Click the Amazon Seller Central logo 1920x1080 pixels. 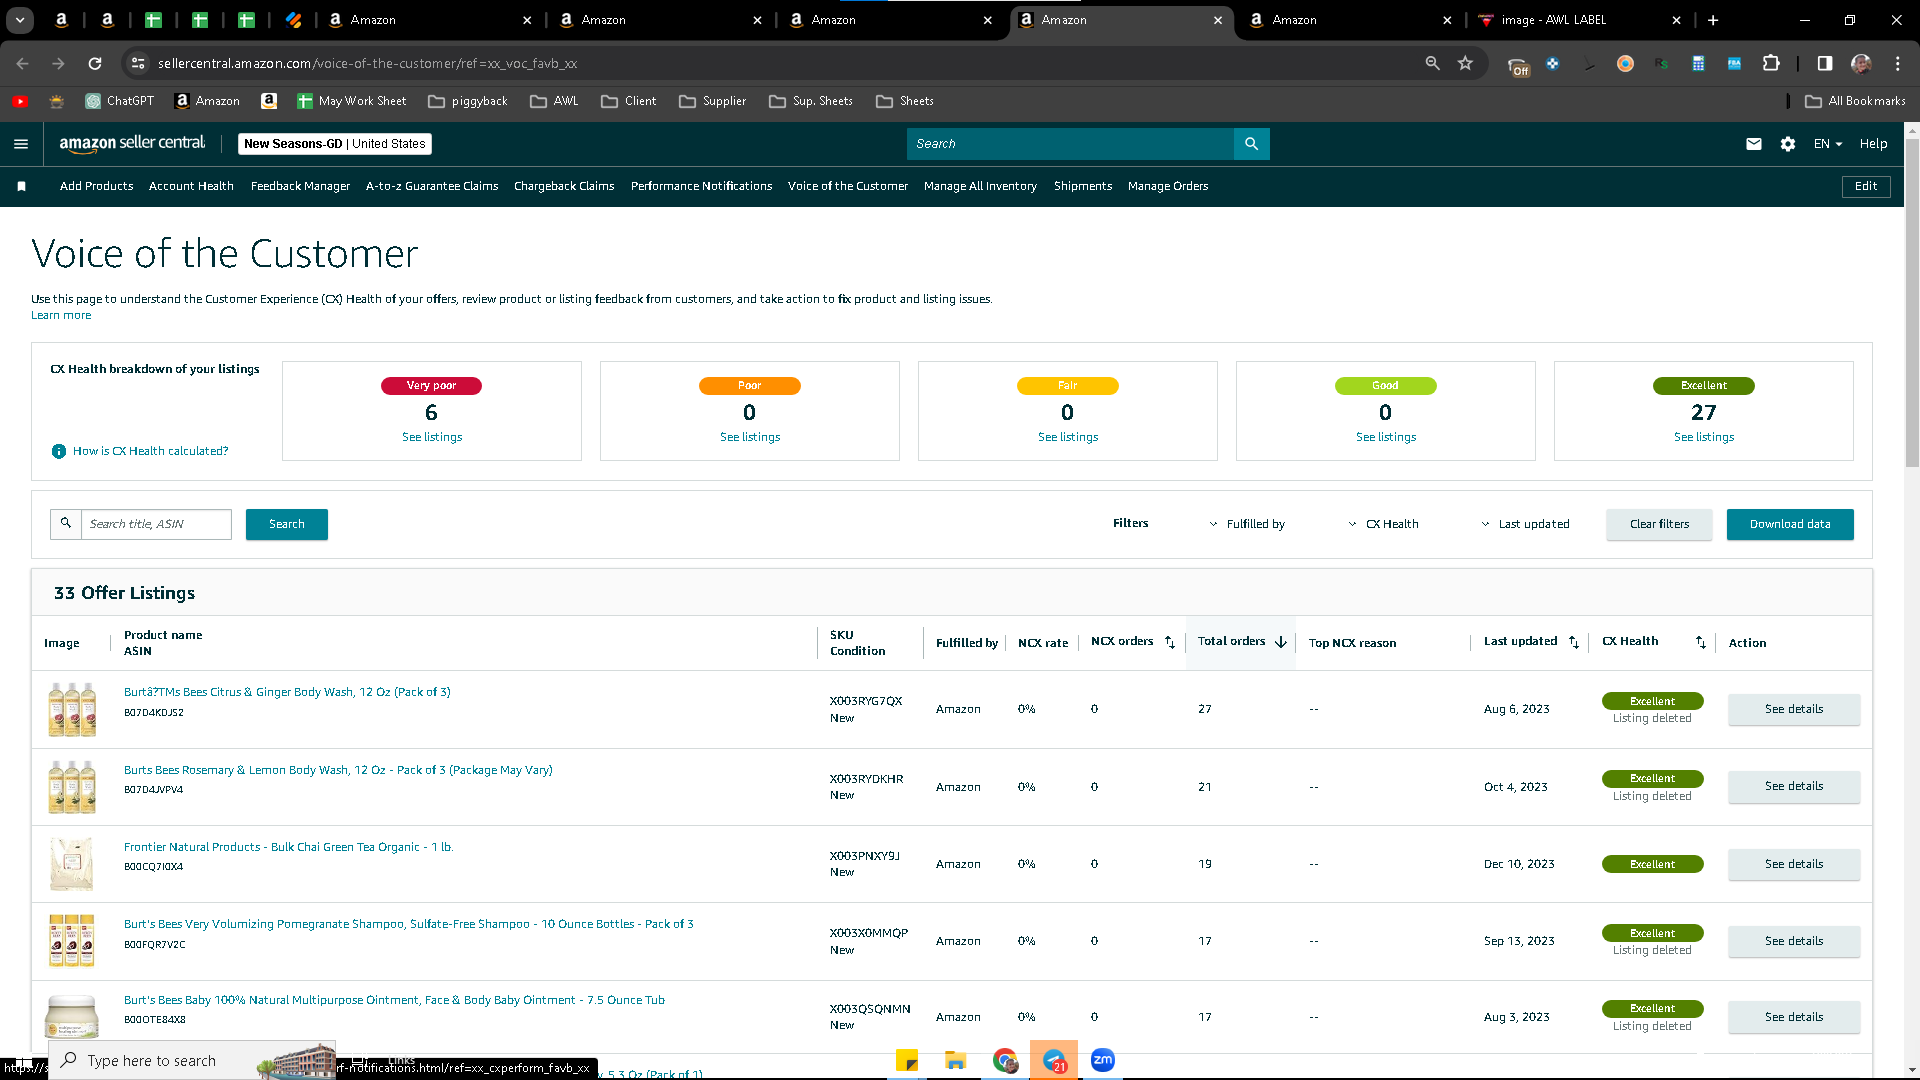(x=132, y=144)
